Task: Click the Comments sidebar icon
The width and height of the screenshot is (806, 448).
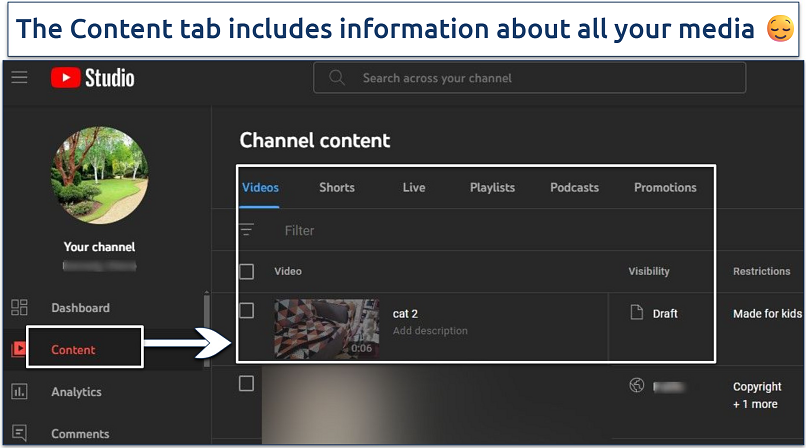Action: click(x=19, y=433)
